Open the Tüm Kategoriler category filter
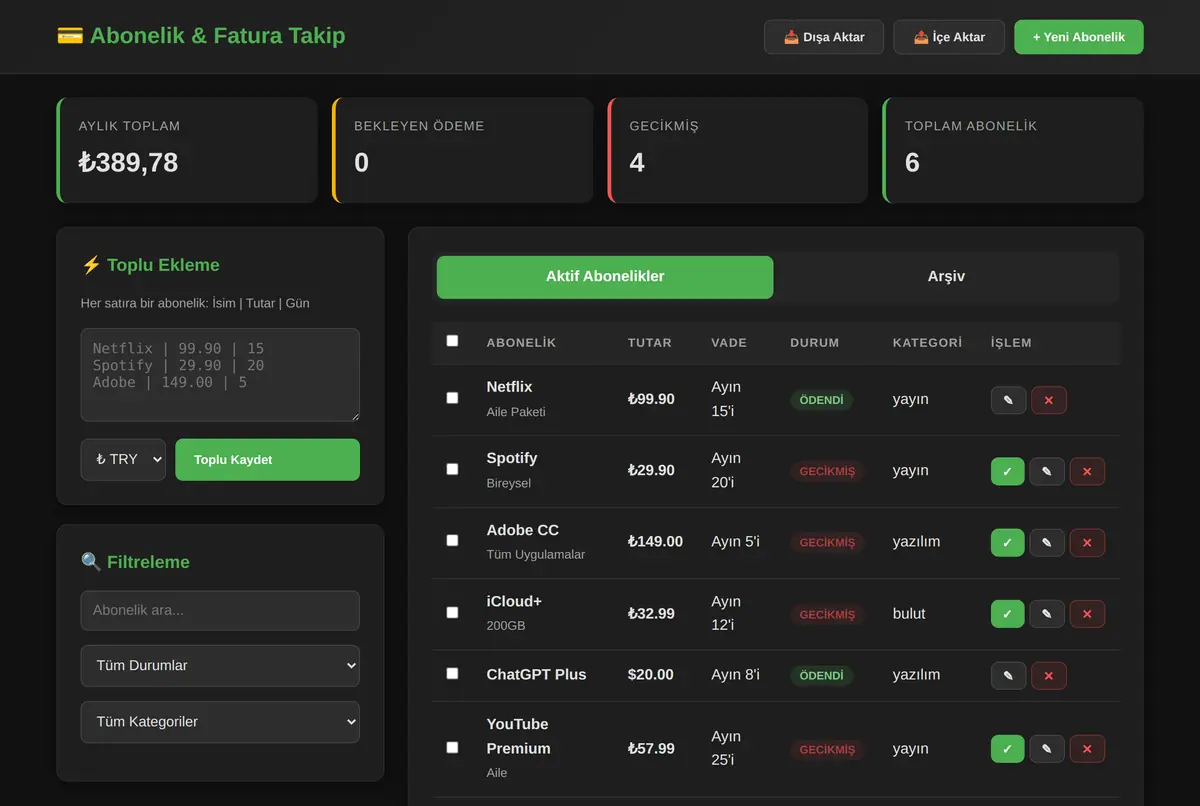Viewport: 1200px width, 806px height. tap(220, 722)
